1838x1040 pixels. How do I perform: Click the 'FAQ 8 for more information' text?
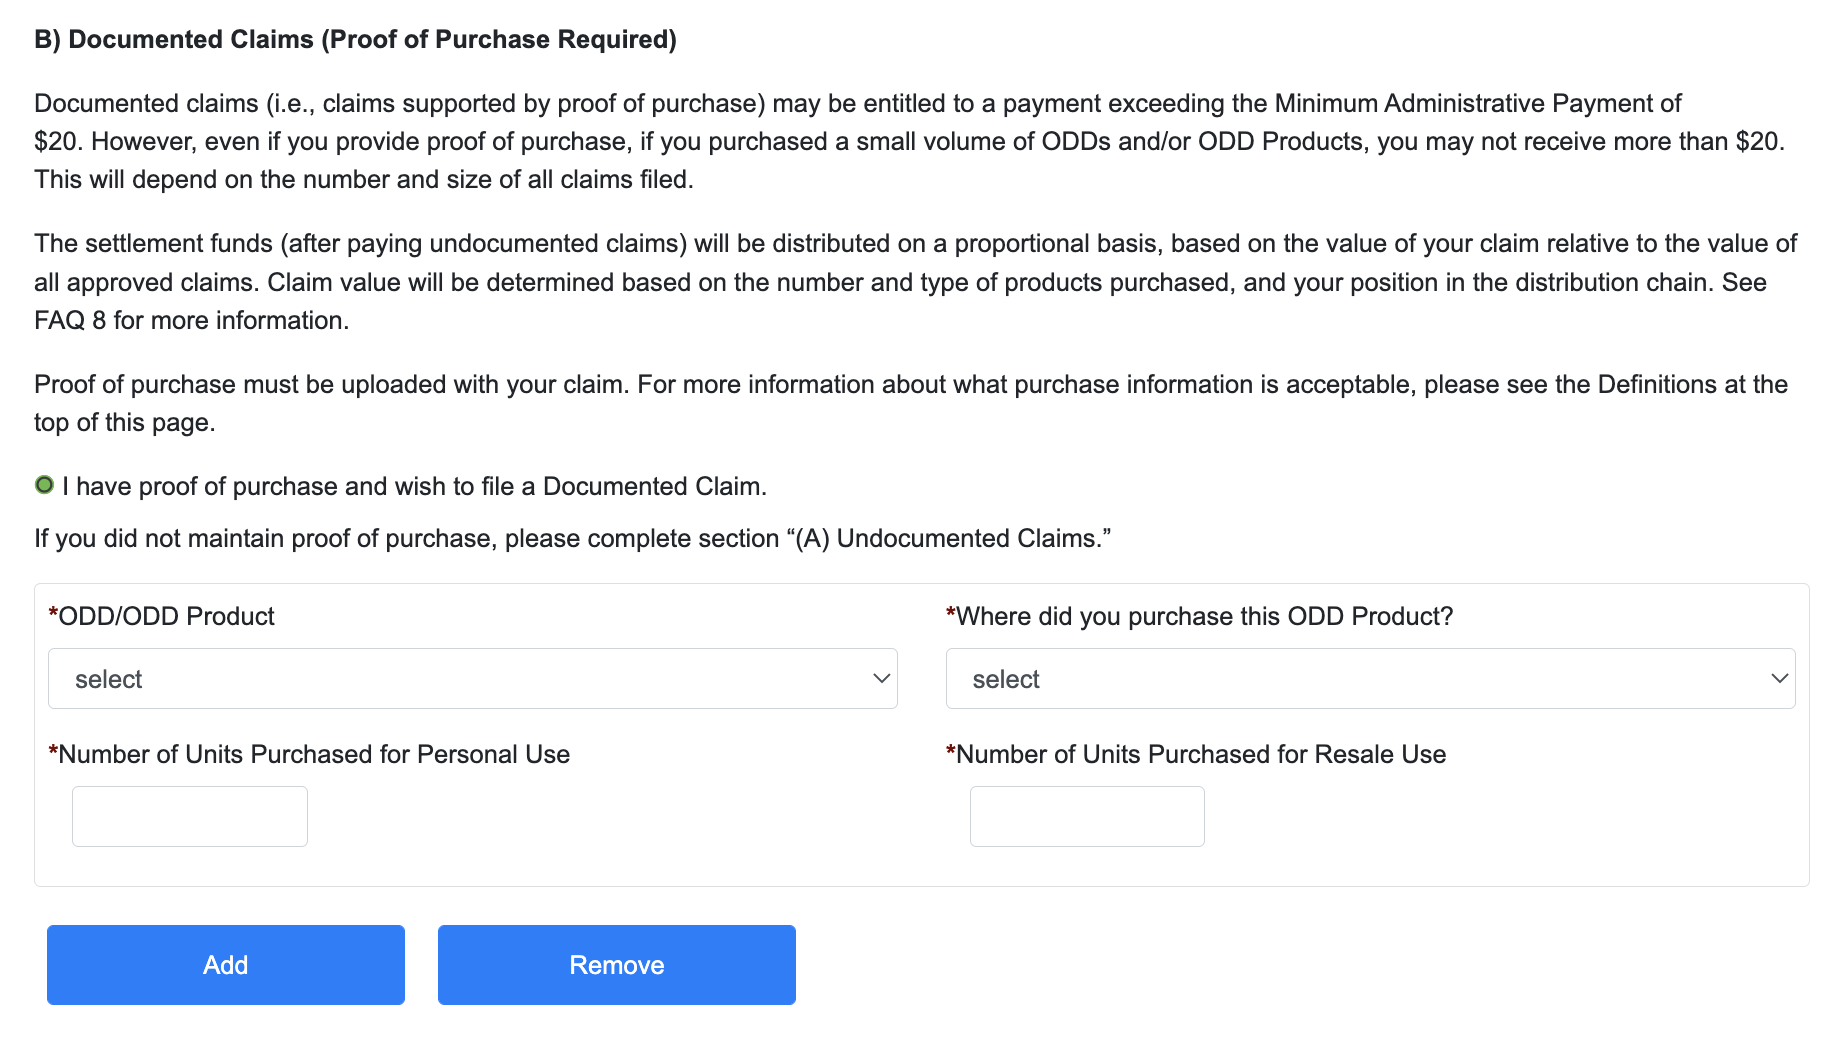click(191, 320)
